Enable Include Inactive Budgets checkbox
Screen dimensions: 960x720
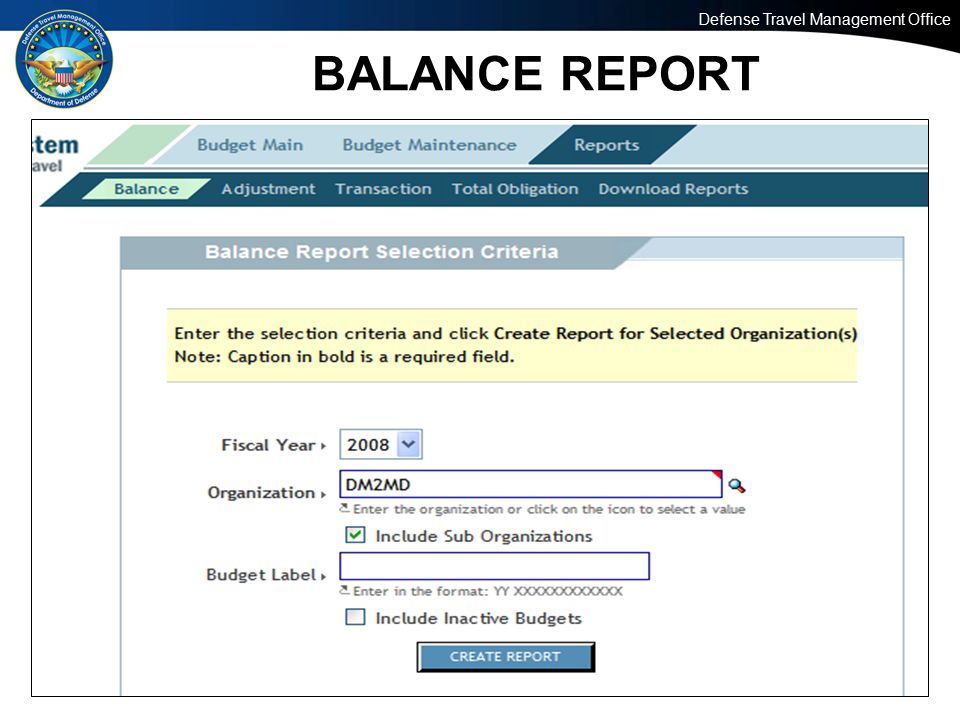click(x=355, y=617)
